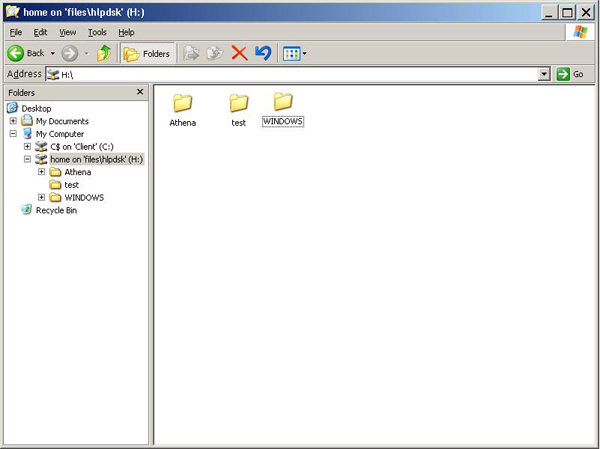Expand My Documents tree node

tap(13, 121)
